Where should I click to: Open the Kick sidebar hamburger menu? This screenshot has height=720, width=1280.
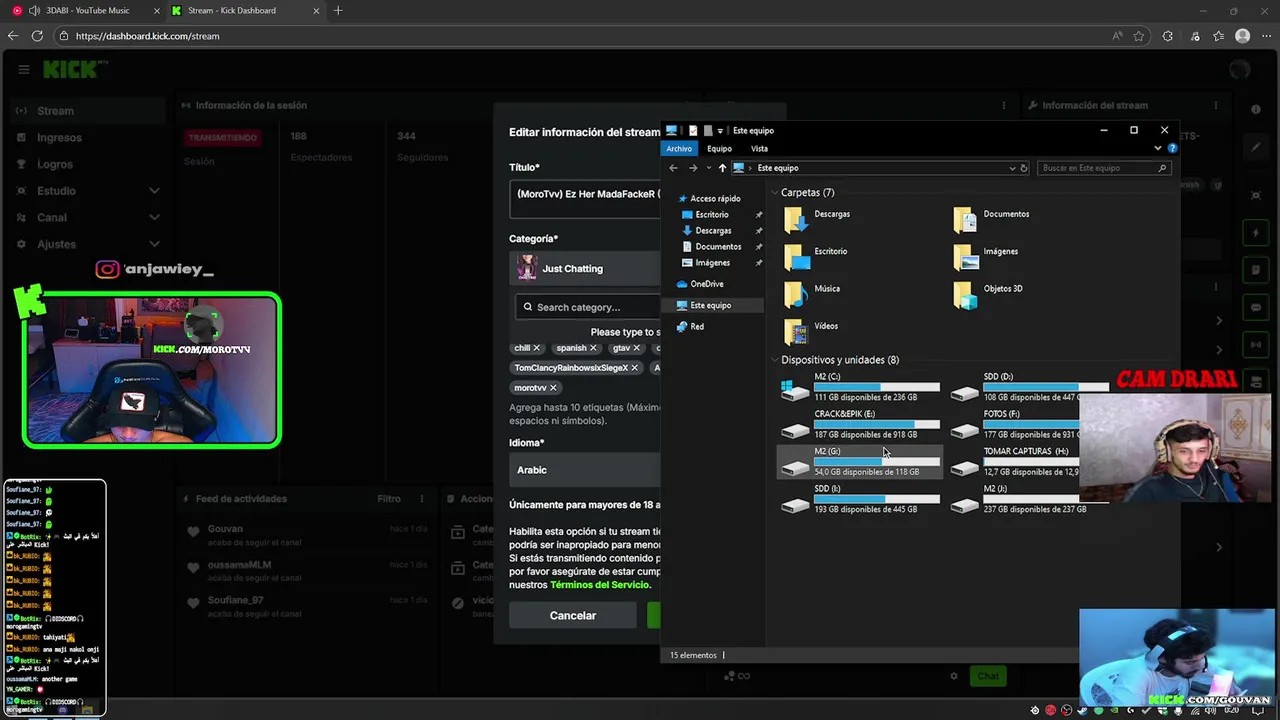[23, 69]
